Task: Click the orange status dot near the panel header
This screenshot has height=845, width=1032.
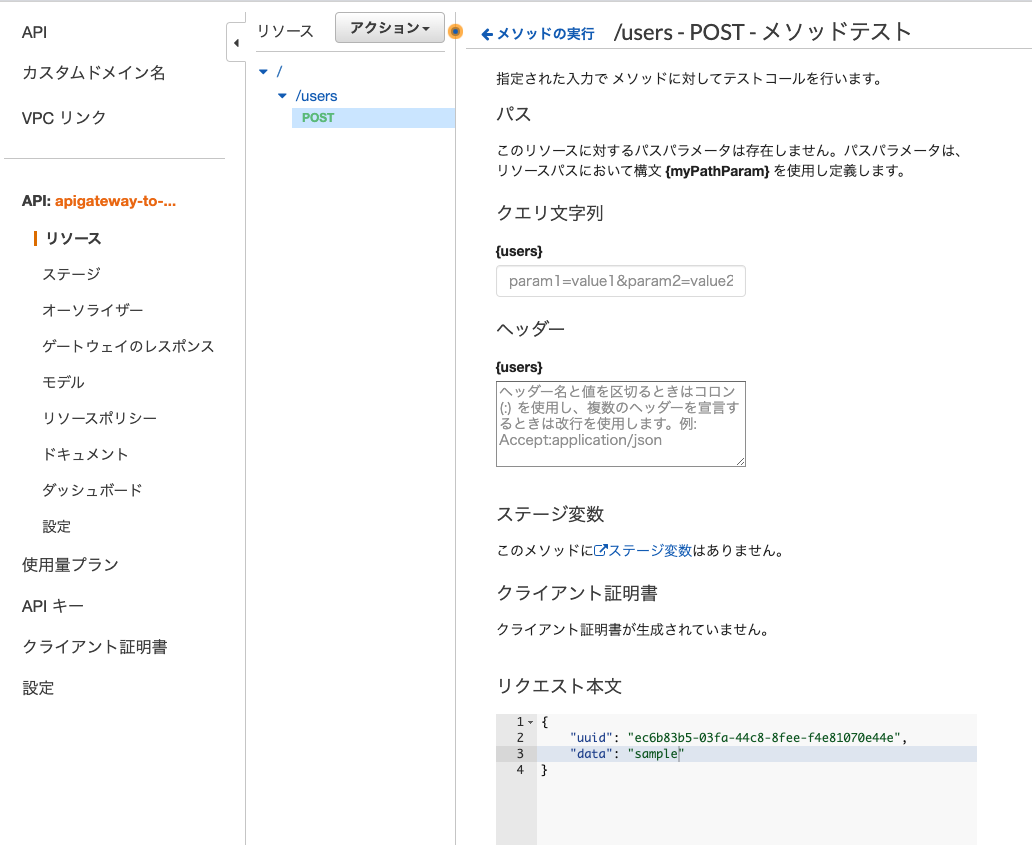Action: click(x=456, y=32)
